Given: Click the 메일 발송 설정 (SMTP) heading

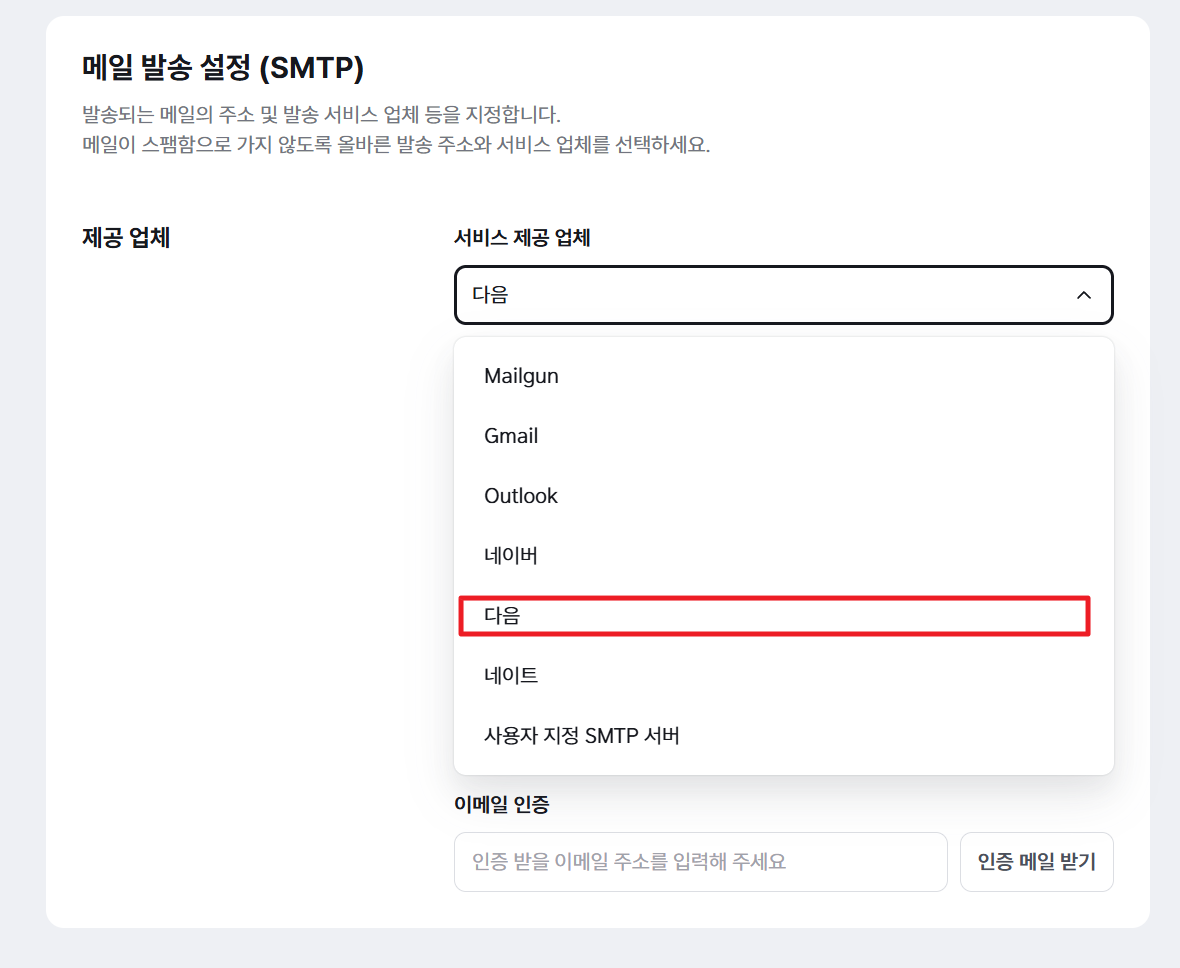Looking at the screenshot, I should [x=222, y=69].
